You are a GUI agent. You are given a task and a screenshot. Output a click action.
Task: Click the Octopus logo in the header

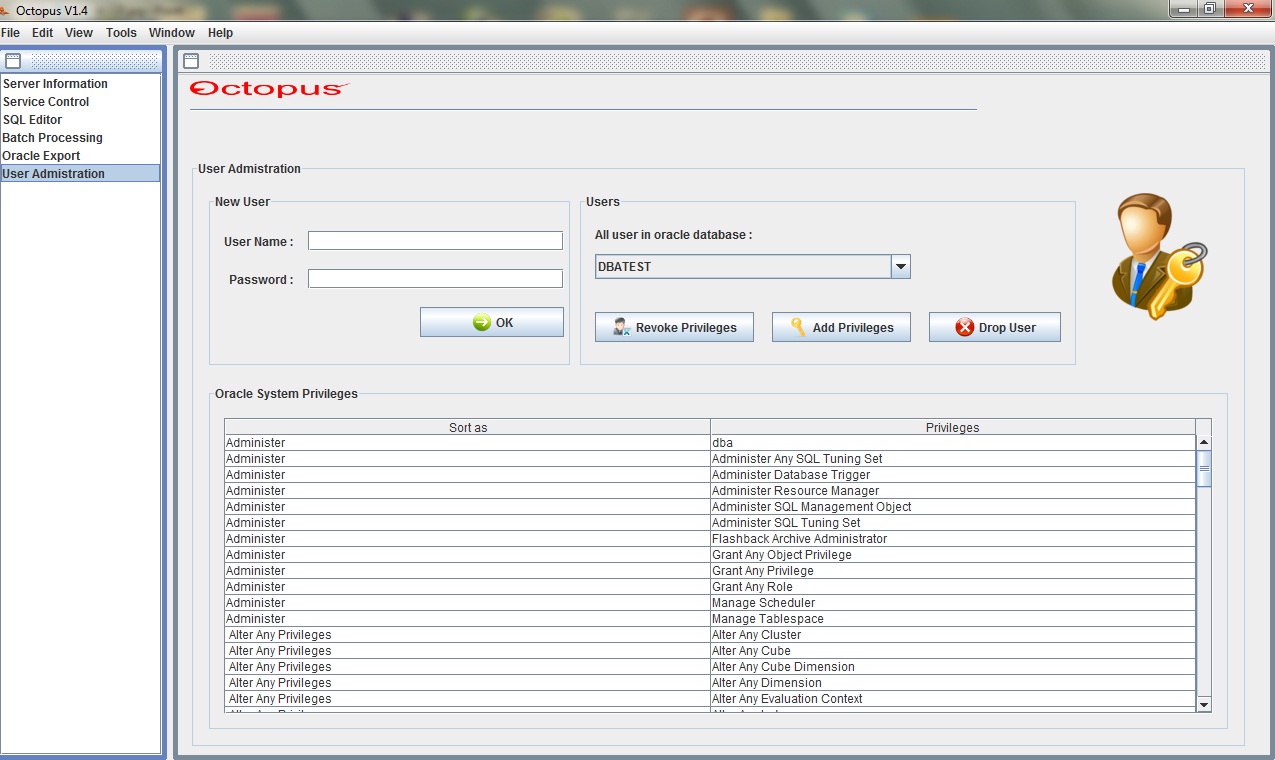pos(269,89)
